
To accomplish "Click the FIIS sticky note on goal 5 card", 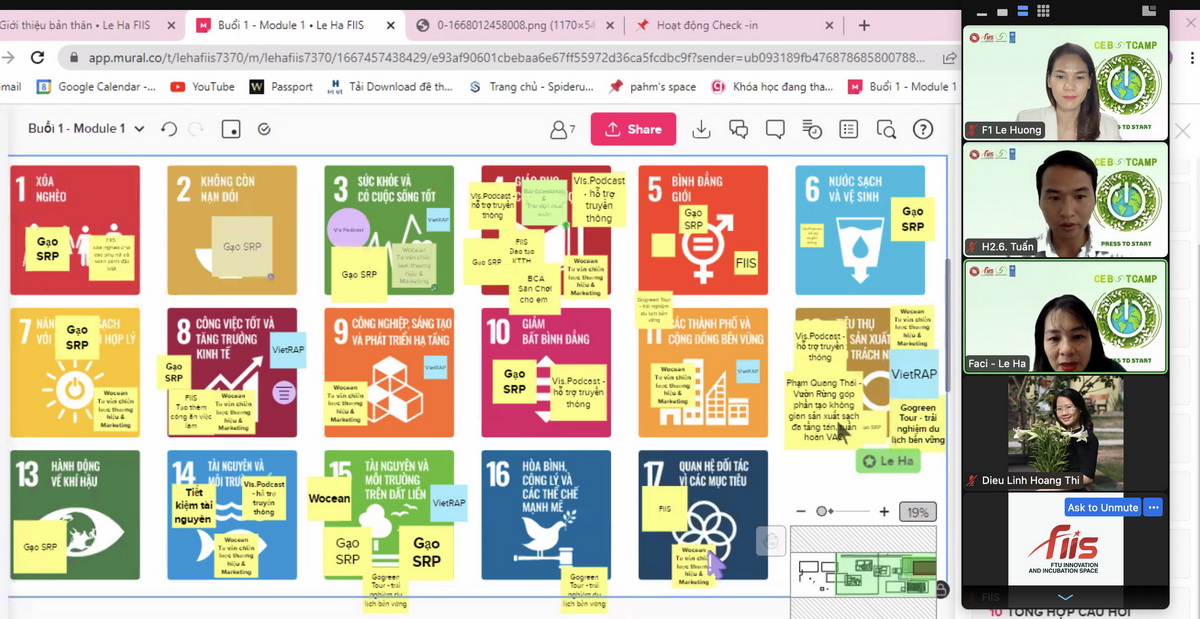I will 746,263.
